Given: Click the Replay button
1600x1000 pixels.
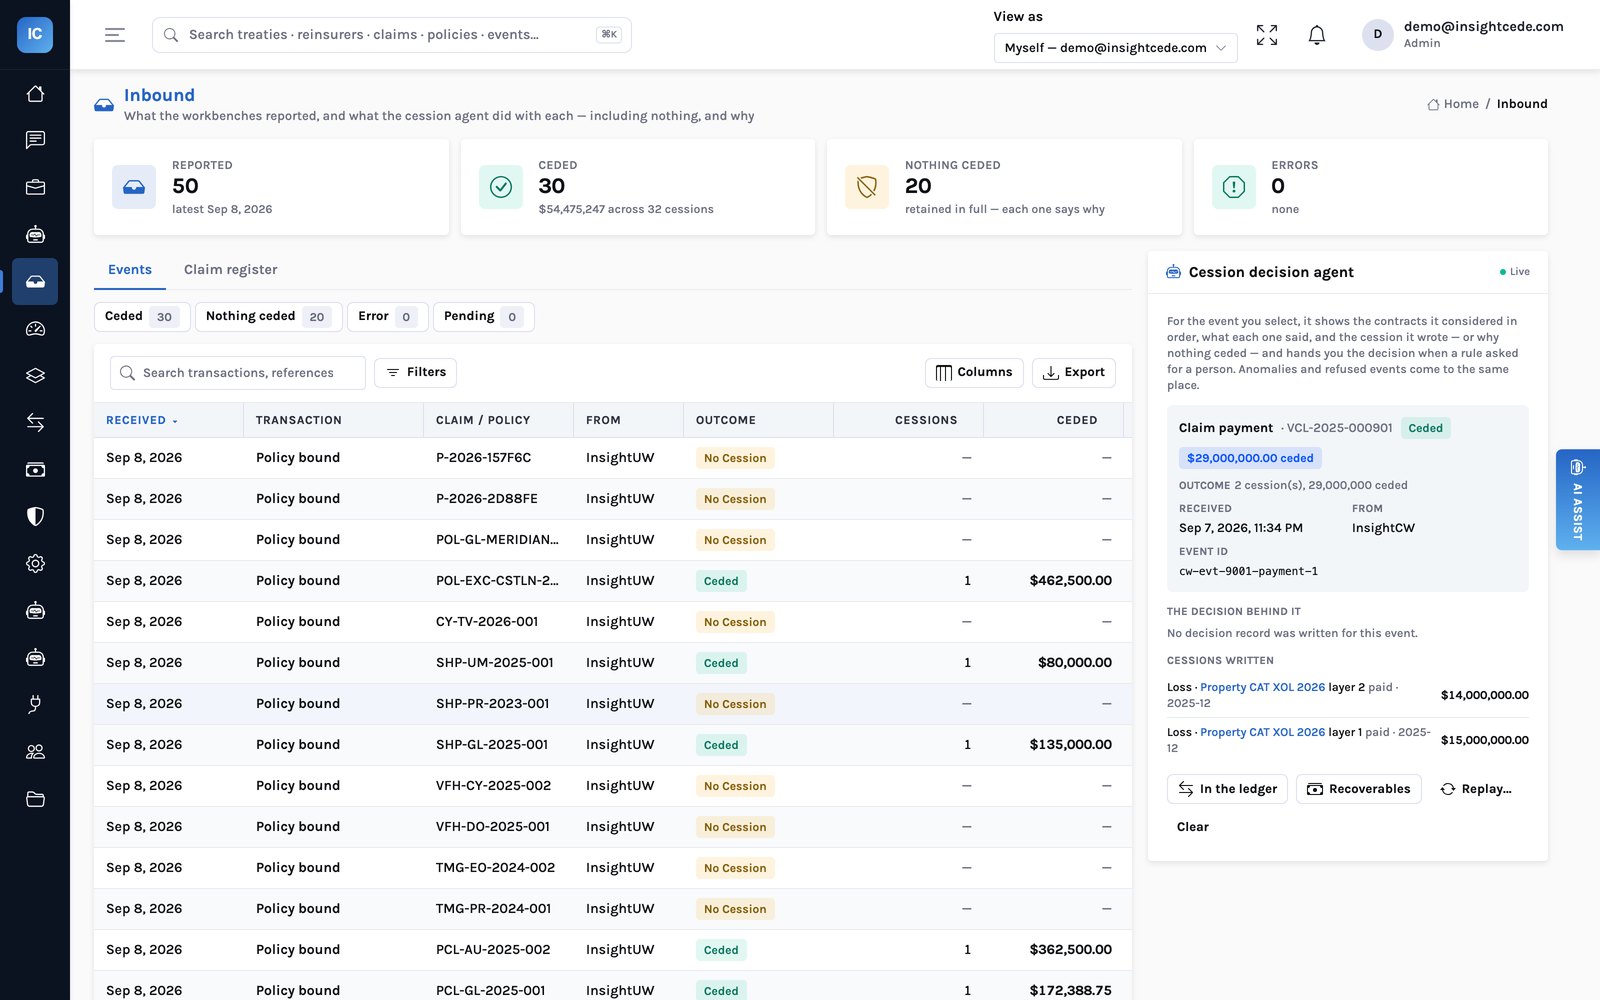Looking at the screenshot, I should point(1476,789).
